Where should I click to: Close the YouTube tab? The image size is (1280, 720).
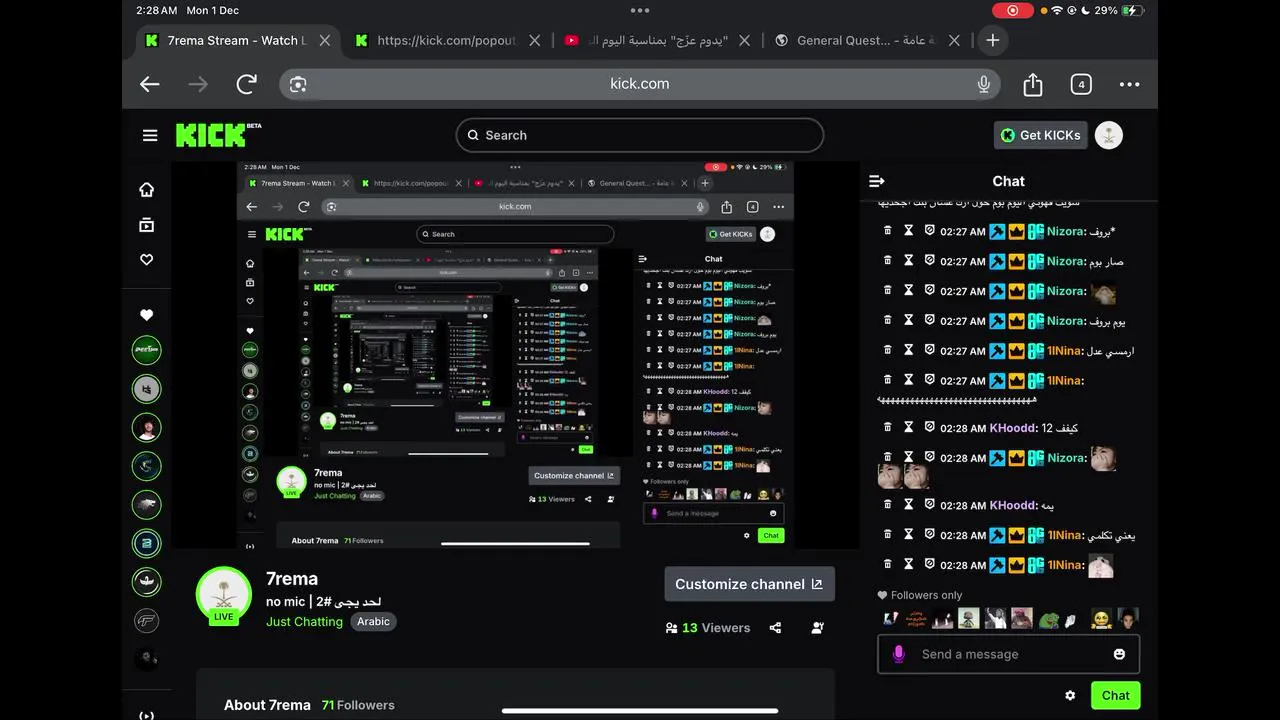point(744,40)
